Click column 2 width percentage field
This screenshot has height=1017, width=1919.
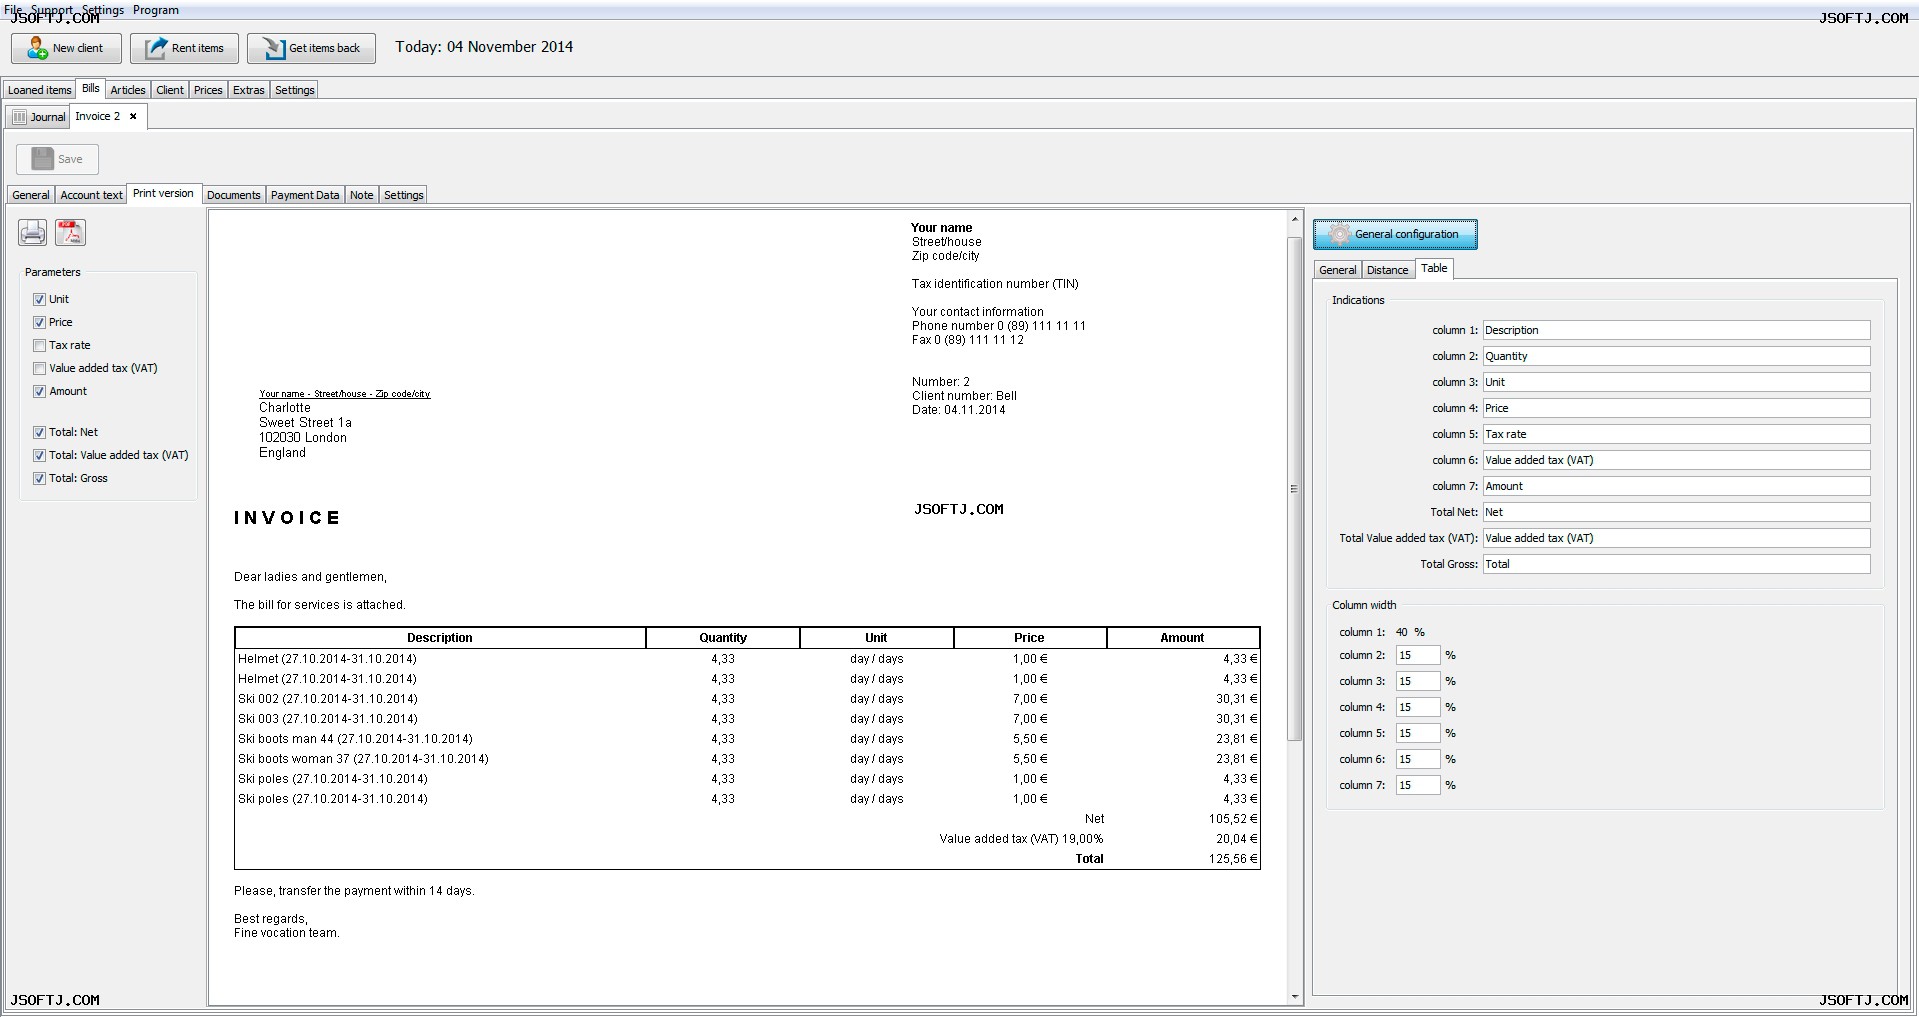(1418, 655)
